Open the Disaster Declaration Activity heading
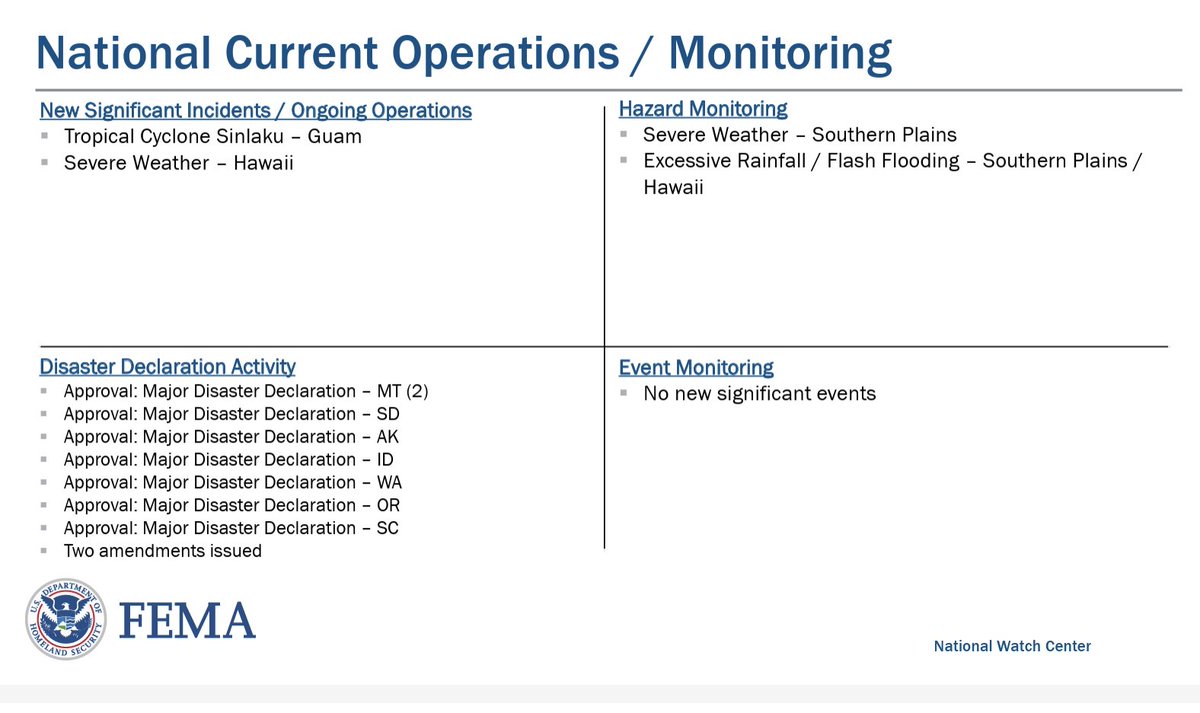This screenshot has height=713, width=1200. click(168, 367)
